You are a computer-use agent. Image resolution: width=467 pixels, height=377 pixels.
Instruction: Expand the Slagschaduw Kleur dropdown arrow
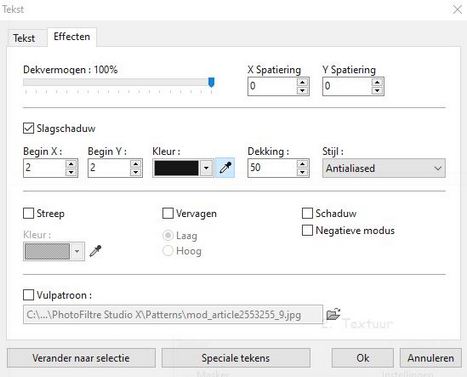pyautogui.click(x=206, y=168)
